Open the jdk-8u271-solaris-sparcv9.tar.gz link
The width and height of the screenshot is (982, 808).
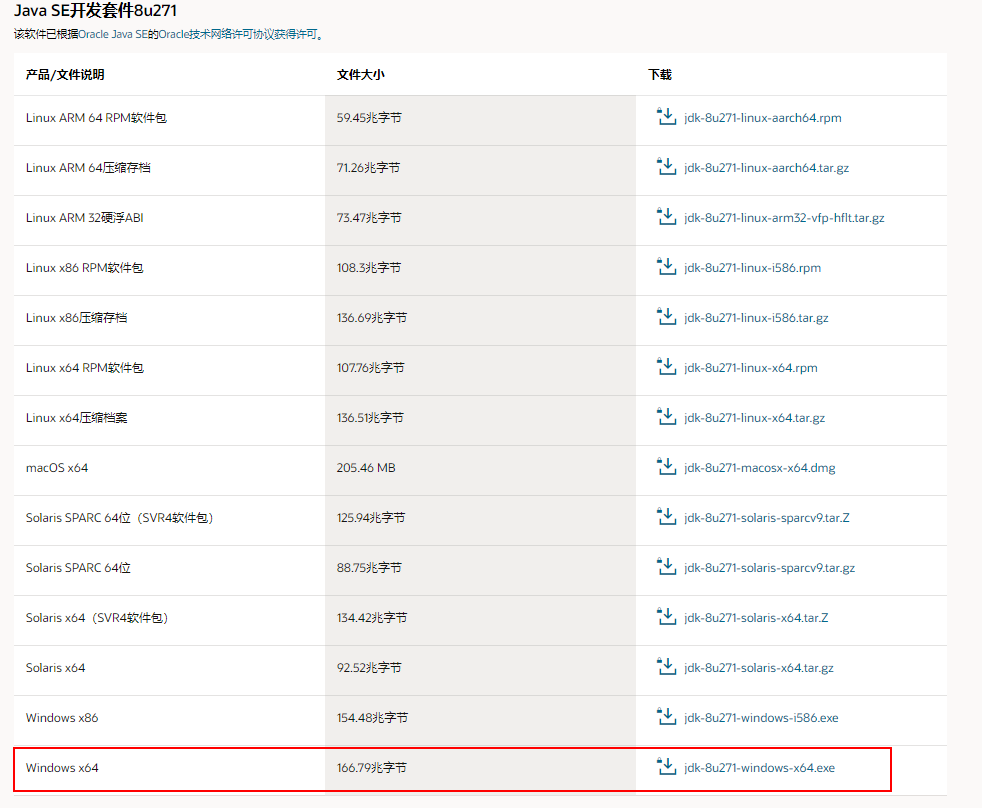[770, 568]
